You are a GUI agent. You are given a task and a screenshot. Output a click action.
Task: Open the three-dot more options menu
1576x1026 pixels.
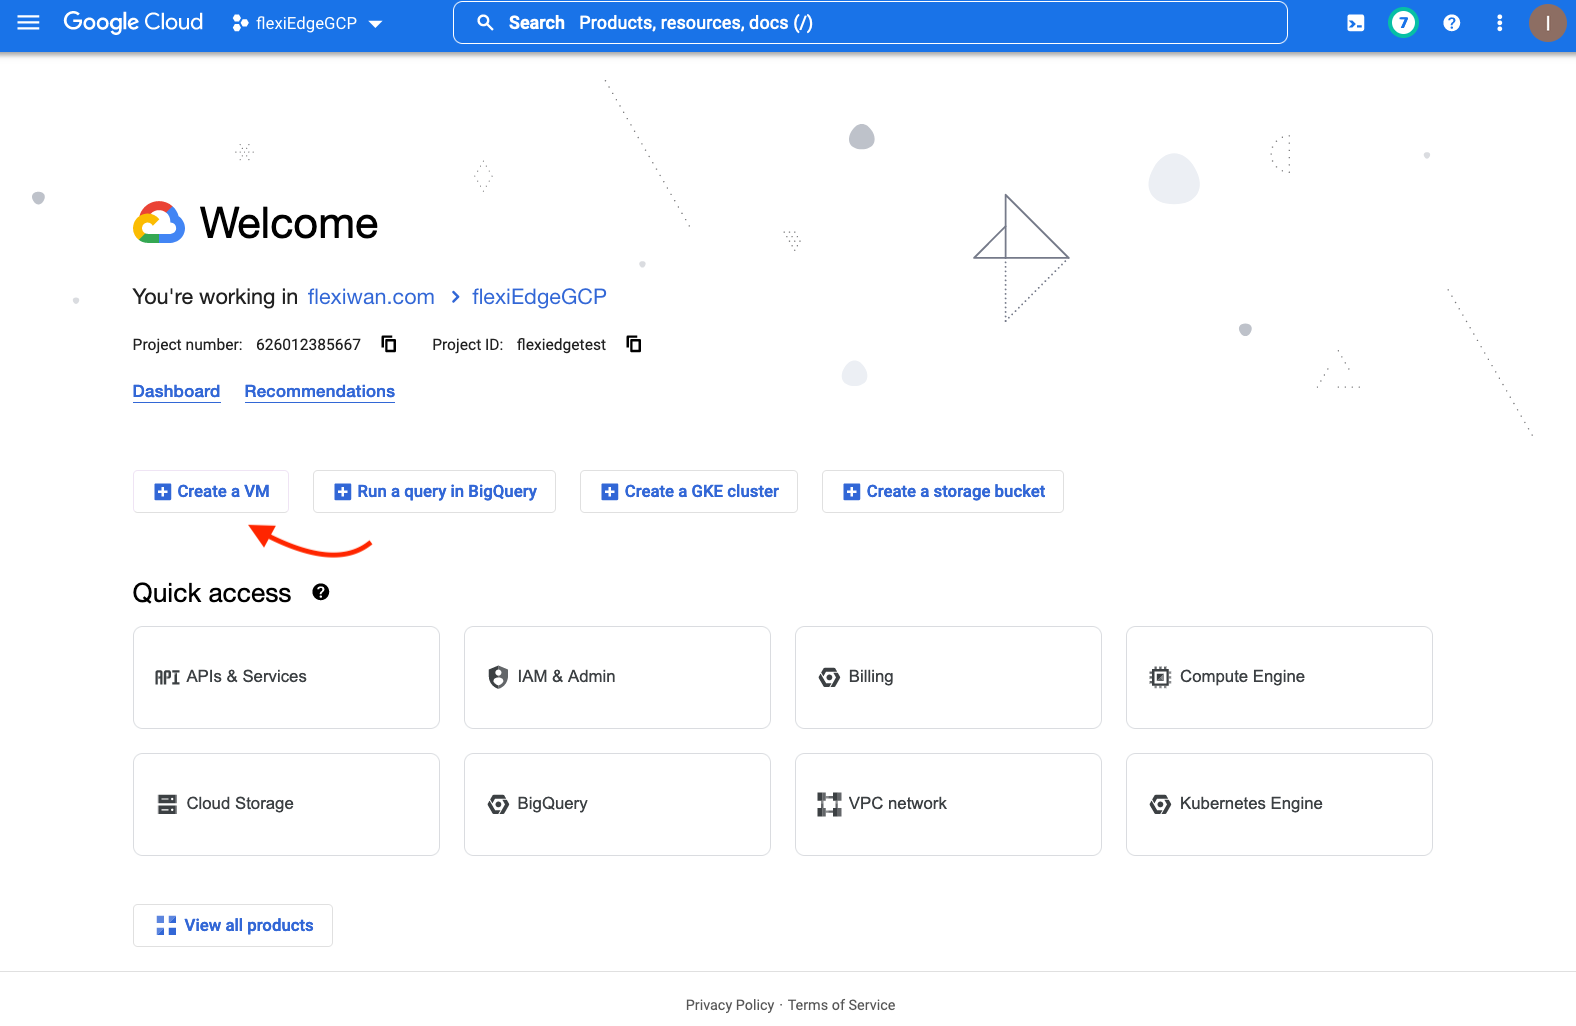coord(1499,23)
